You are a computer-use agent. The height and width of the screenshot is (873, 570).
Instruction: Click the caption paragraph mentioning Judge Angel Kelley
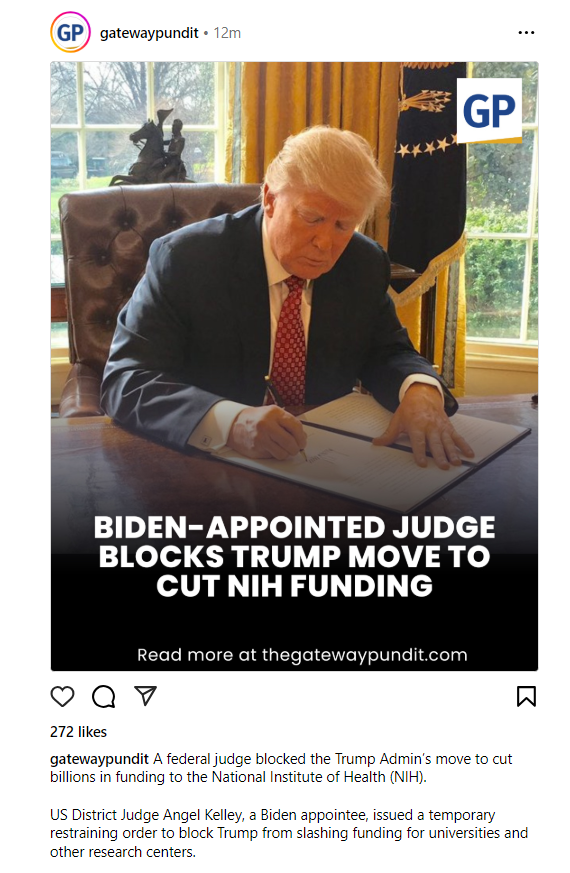289,833
